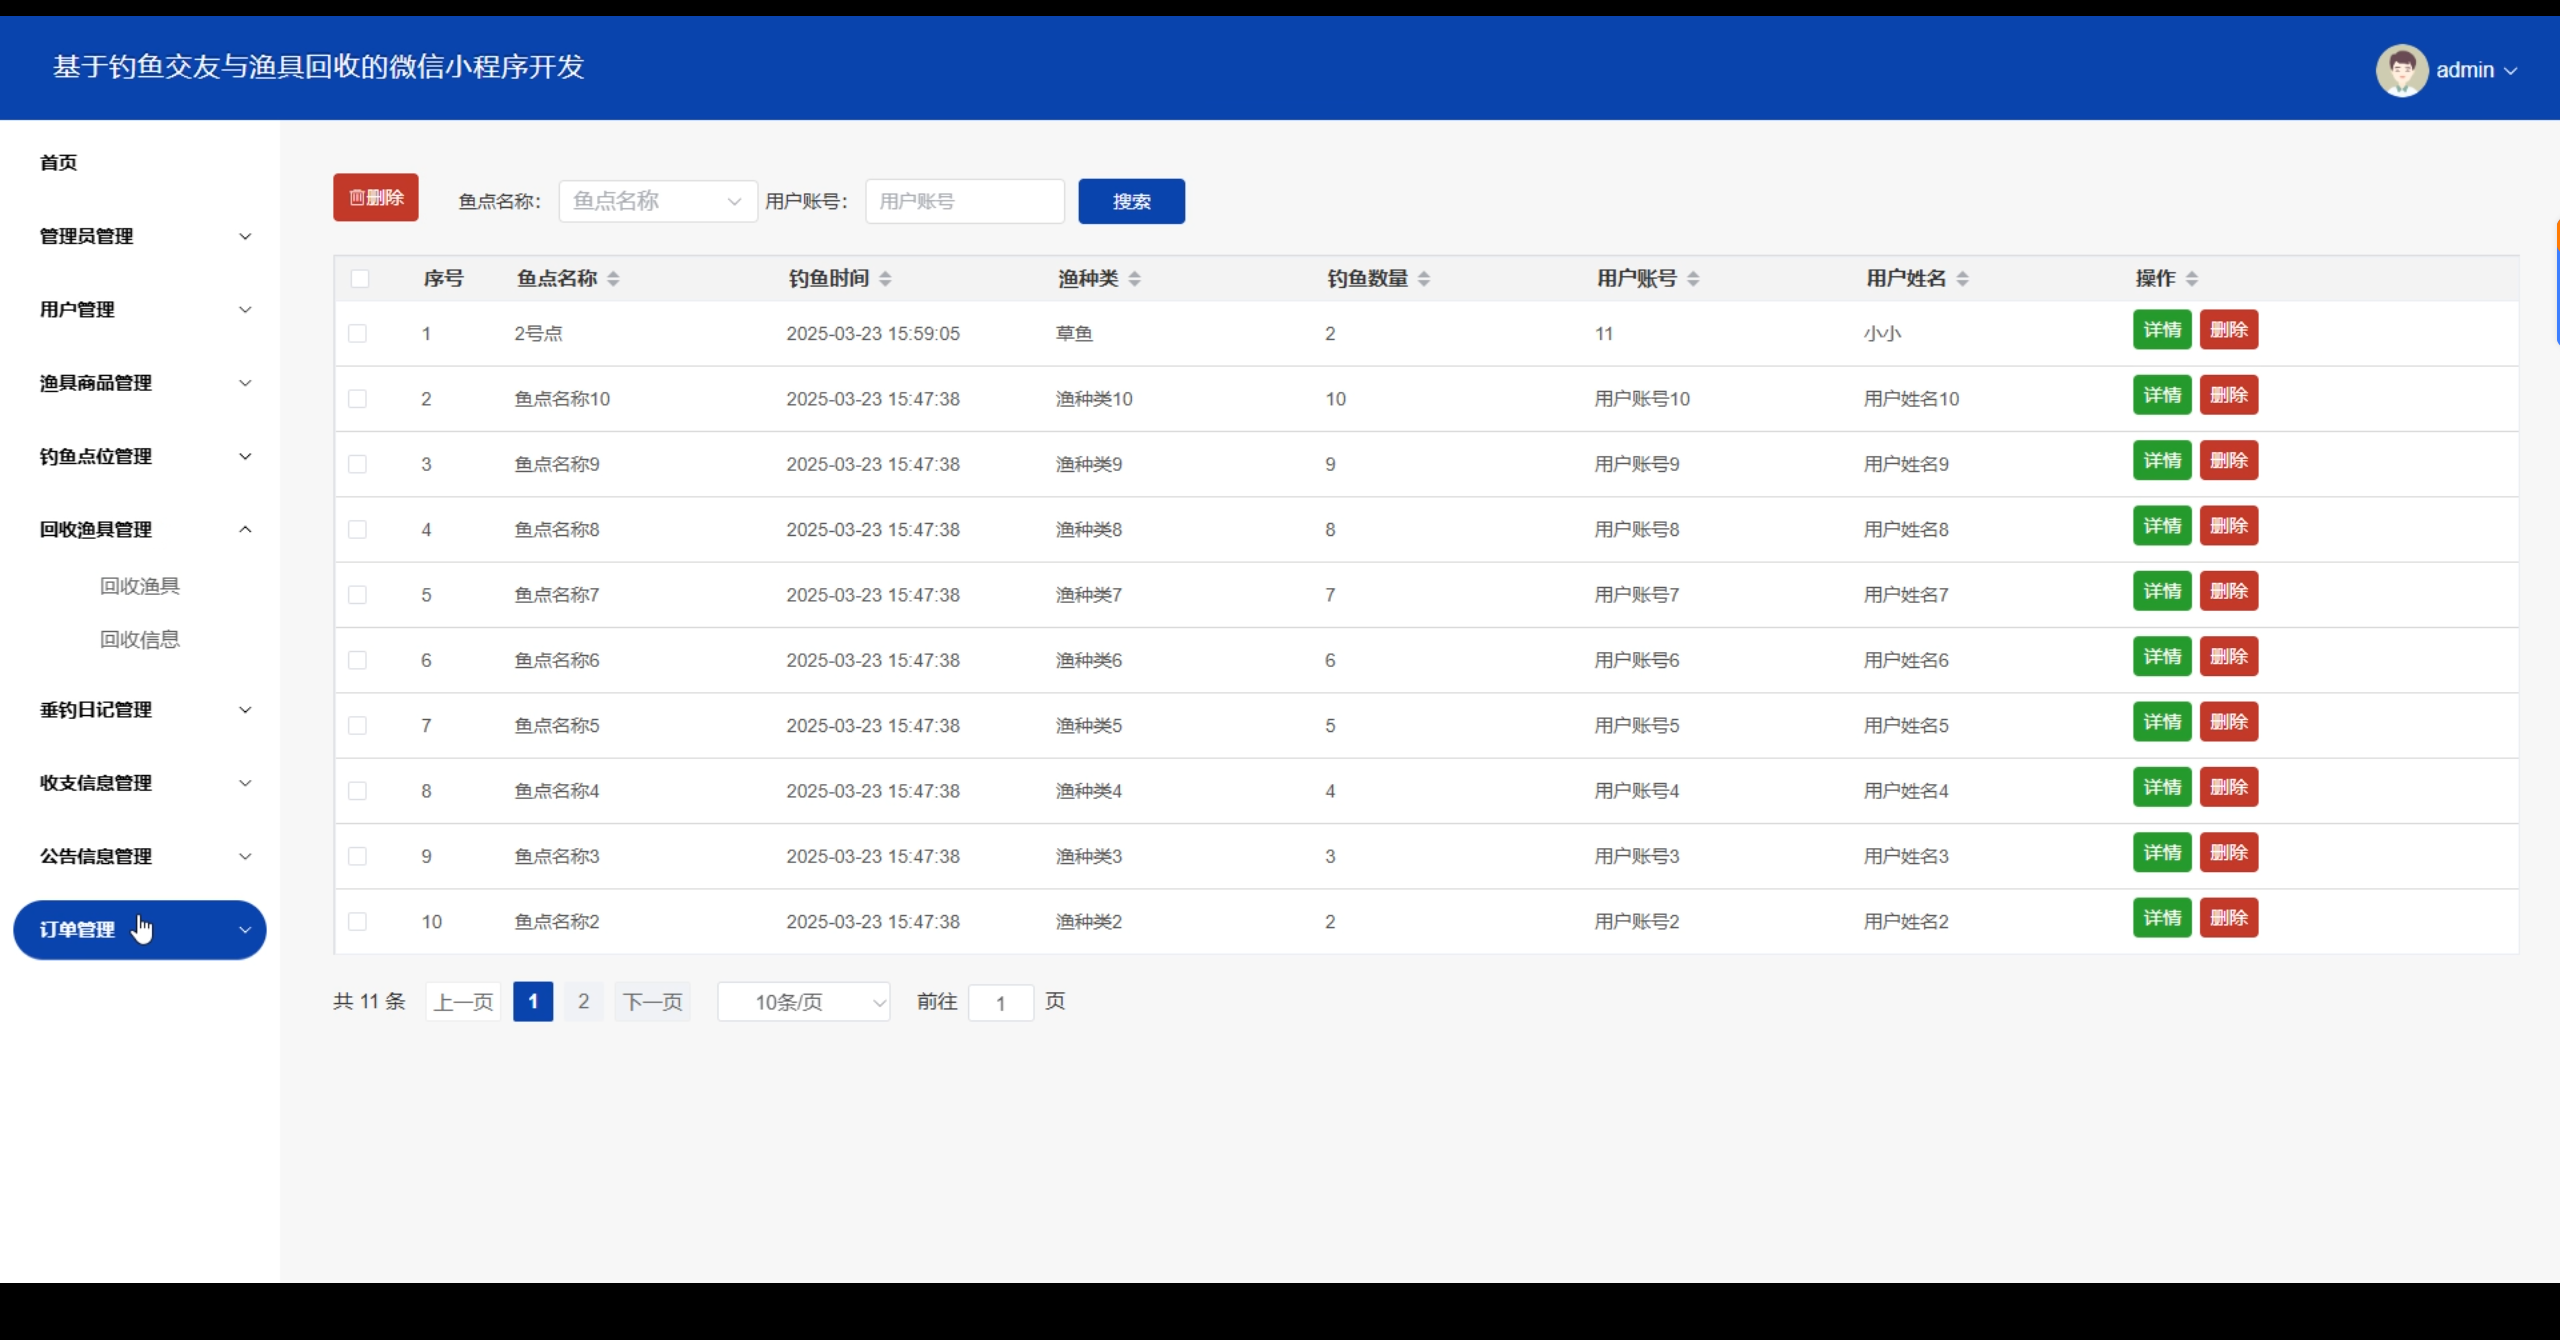Sort by 渔种类 column arrows
Screen dimensions: 2560x1340
tap(1134, 279)
